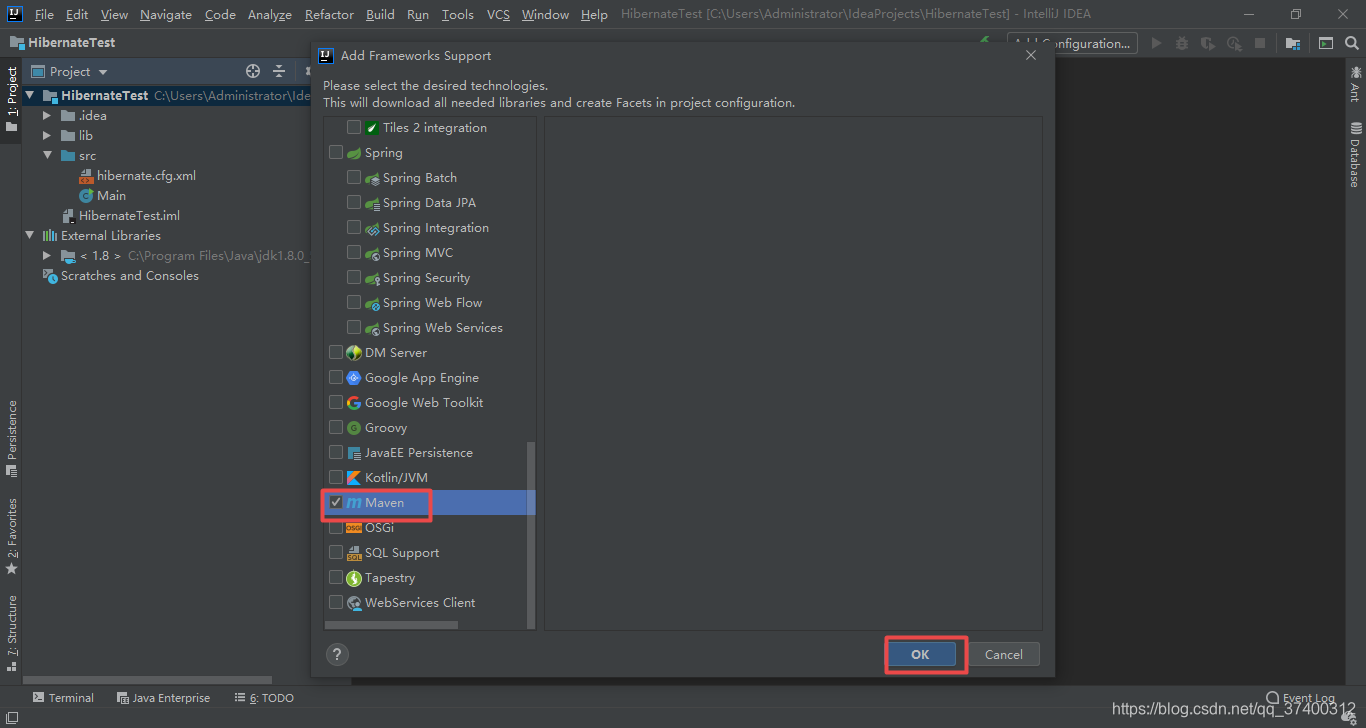Open the Event Log
This screenshot has height=728, width=1366.
1300,698
